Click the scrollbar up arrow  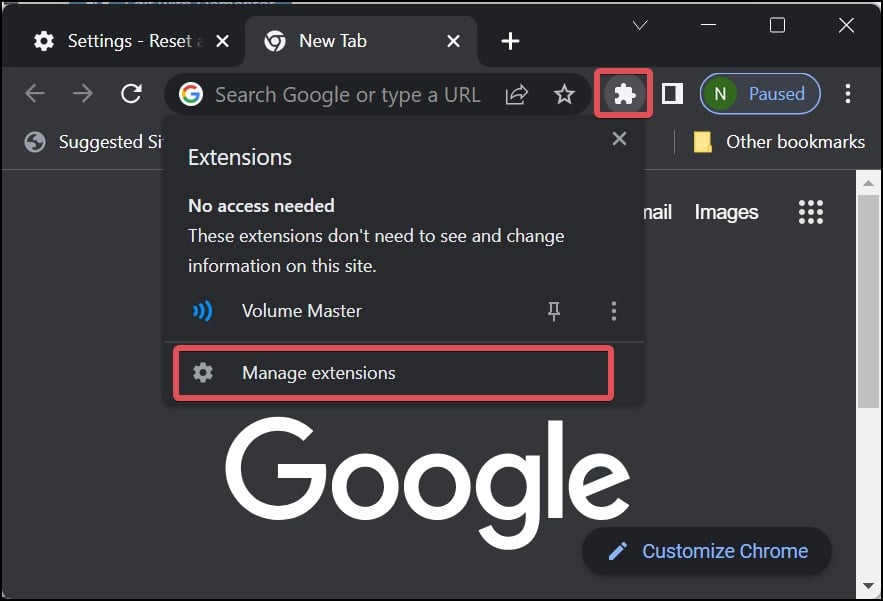pos(868,183)
